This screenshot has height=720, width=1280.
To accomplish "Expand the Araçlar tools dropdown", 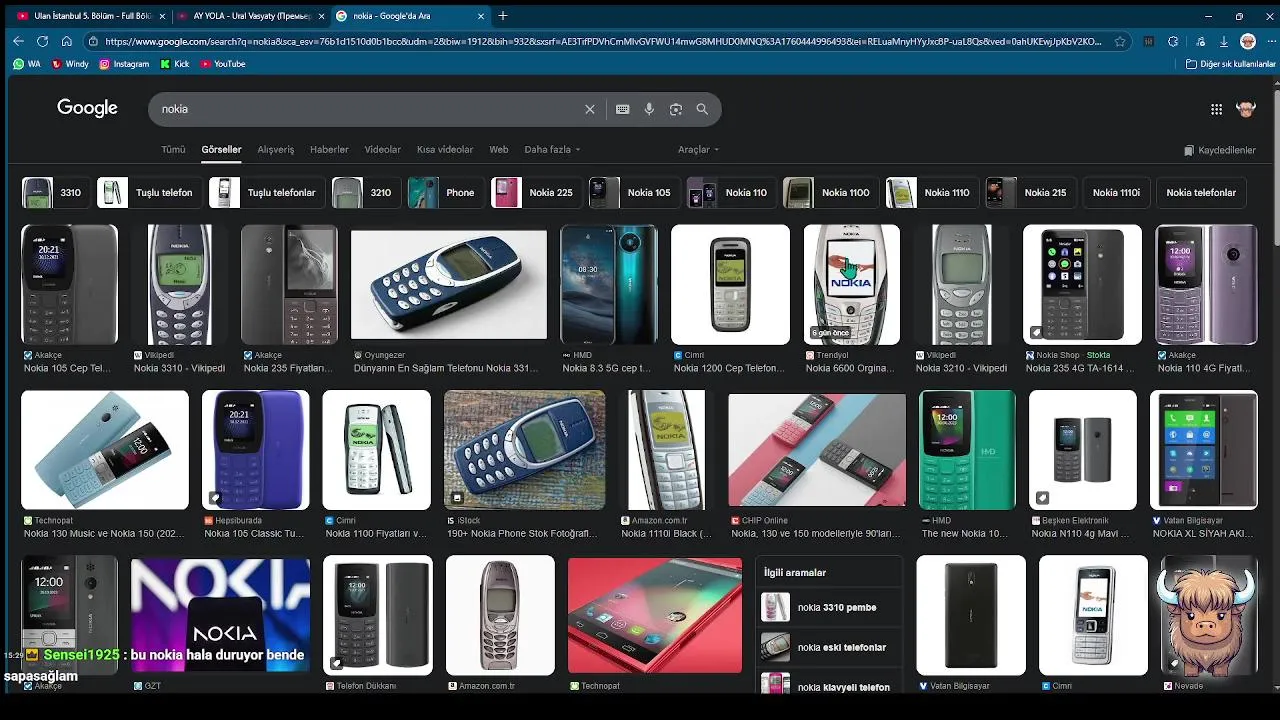I will 698,150.
